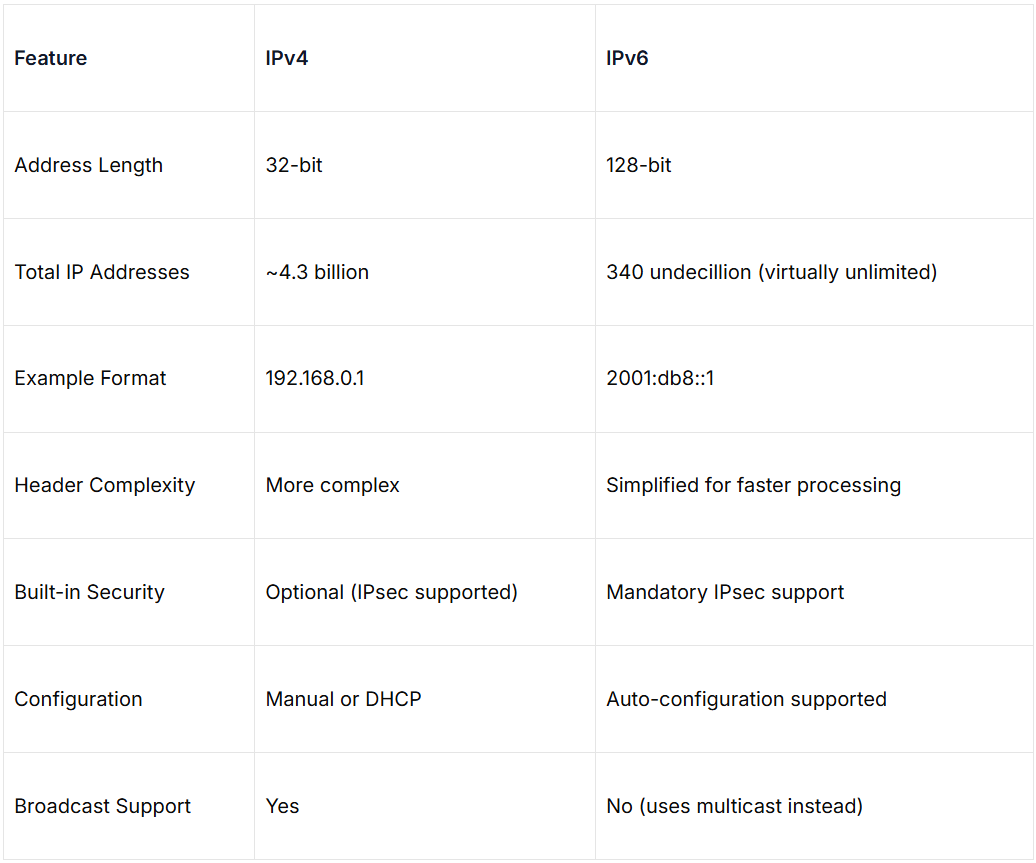Viewport: 1036px width, 863px height.
Task: Click the Optional (IPsec supported) cell
Action: coord(392,592)
